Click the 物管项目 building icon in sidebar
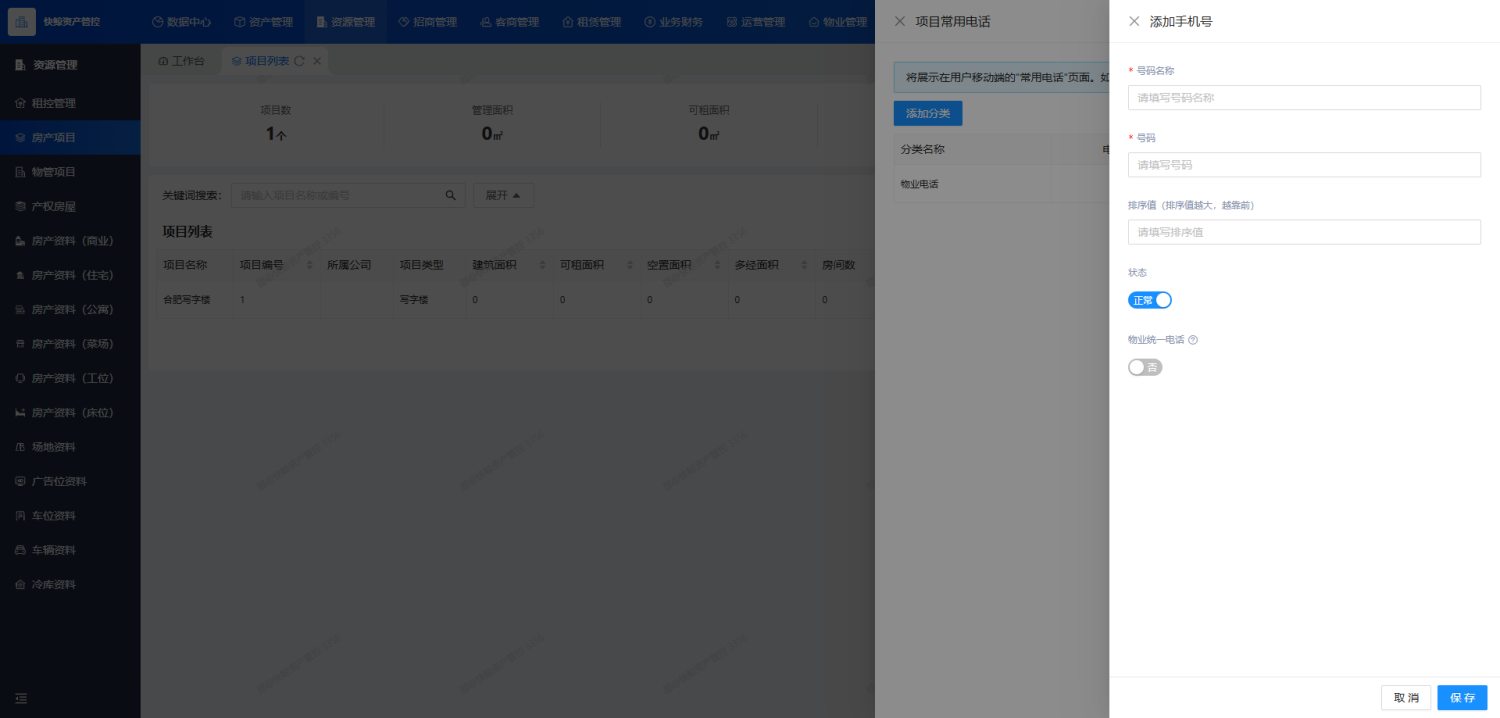 point(20,172)
